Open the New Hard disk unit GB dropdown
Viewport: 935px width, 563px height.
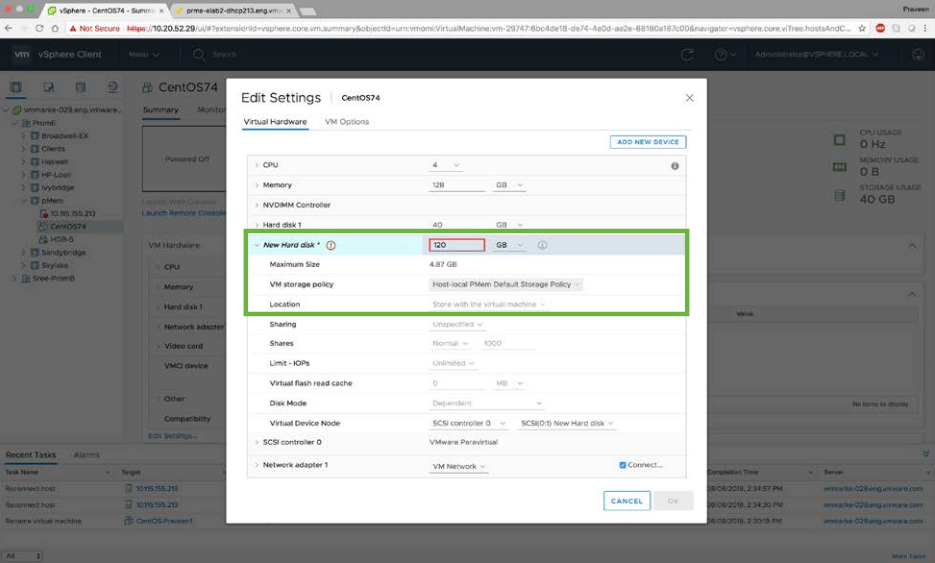pos(509,245)
